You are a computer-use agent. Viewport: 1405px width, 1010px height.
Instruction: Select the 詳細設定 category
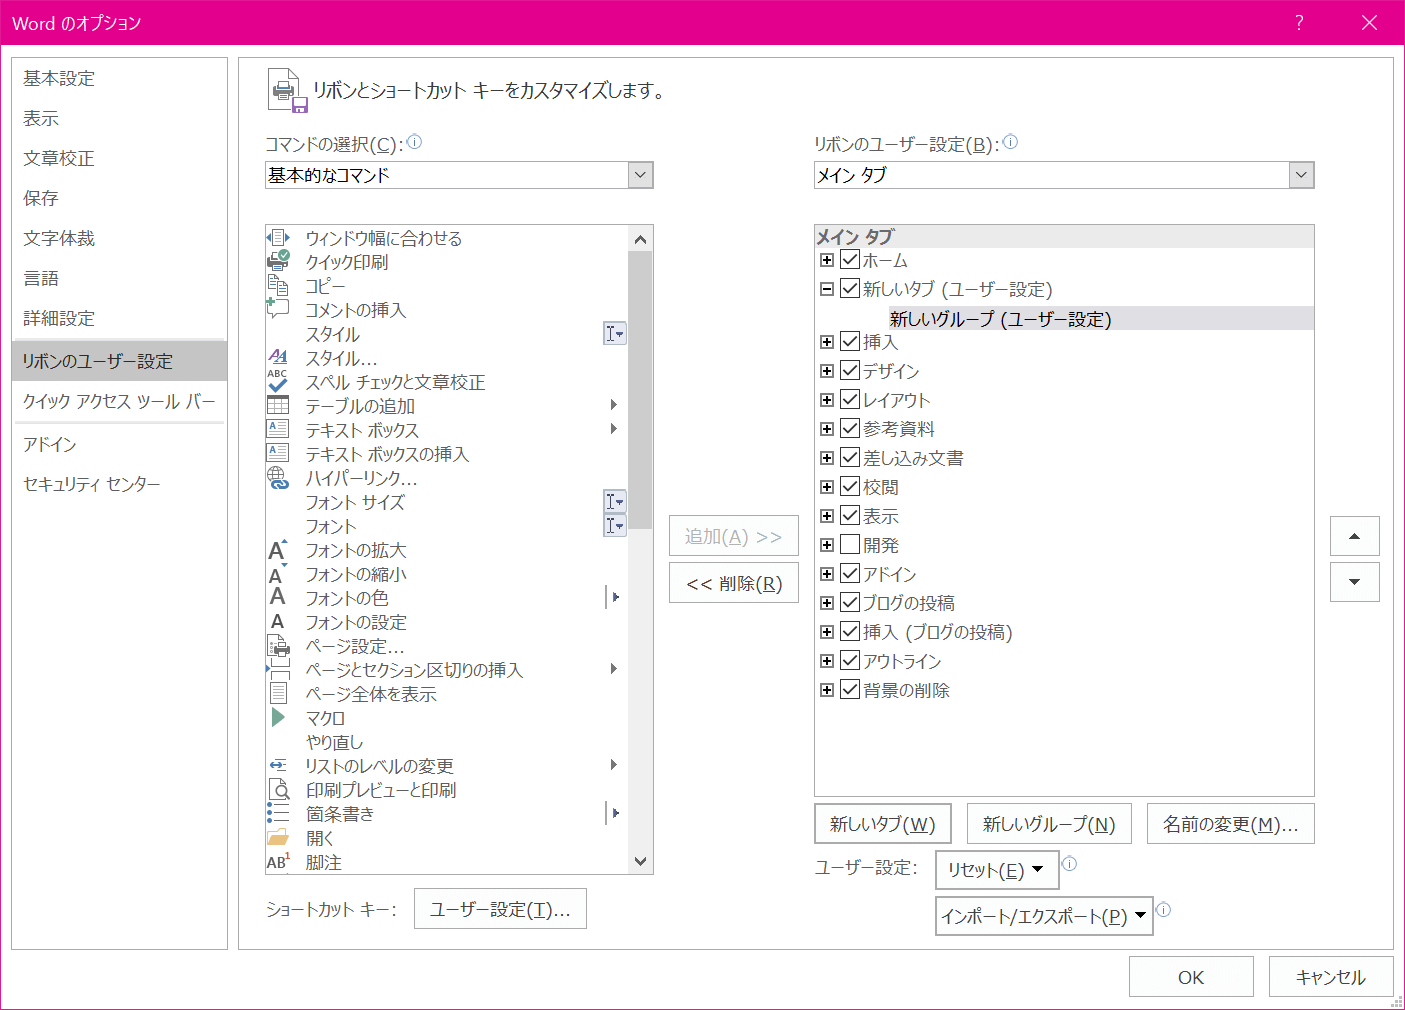pos(120,318)
